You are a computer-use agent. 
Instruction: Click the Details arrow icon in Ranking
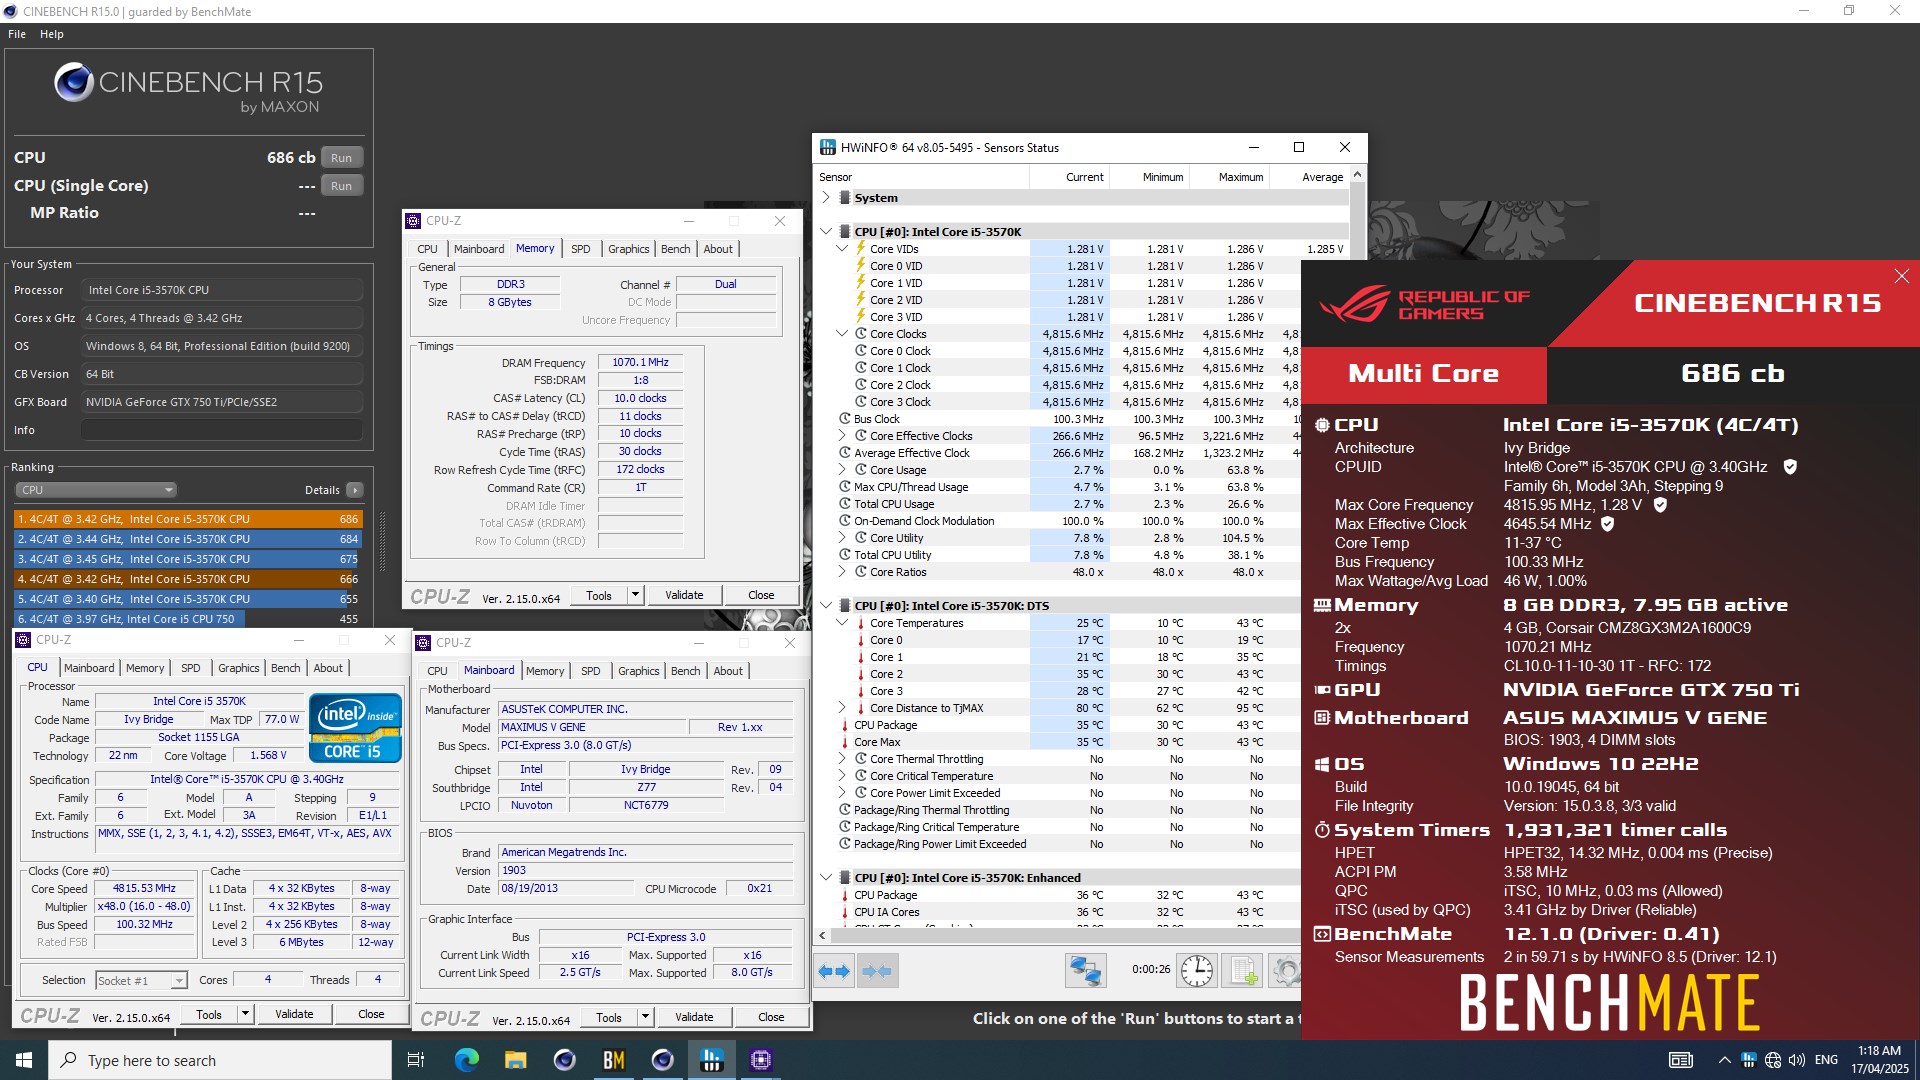354,490
